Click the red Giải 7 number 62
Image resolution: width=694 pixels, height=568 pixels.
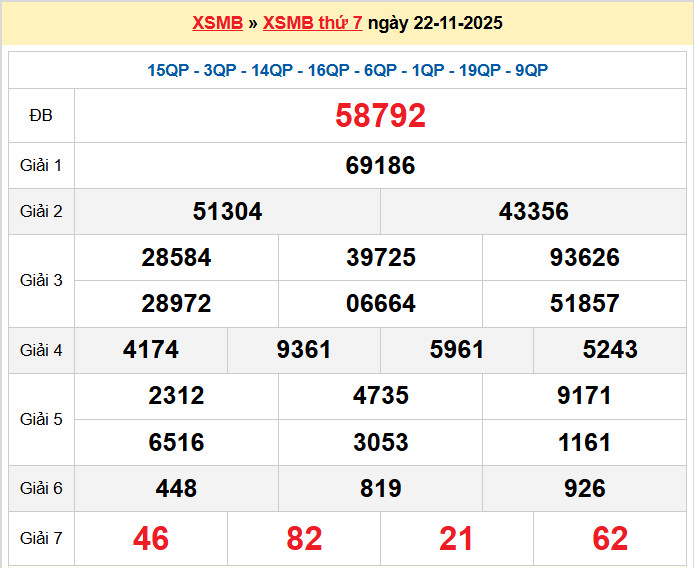[x=610, y=538]
